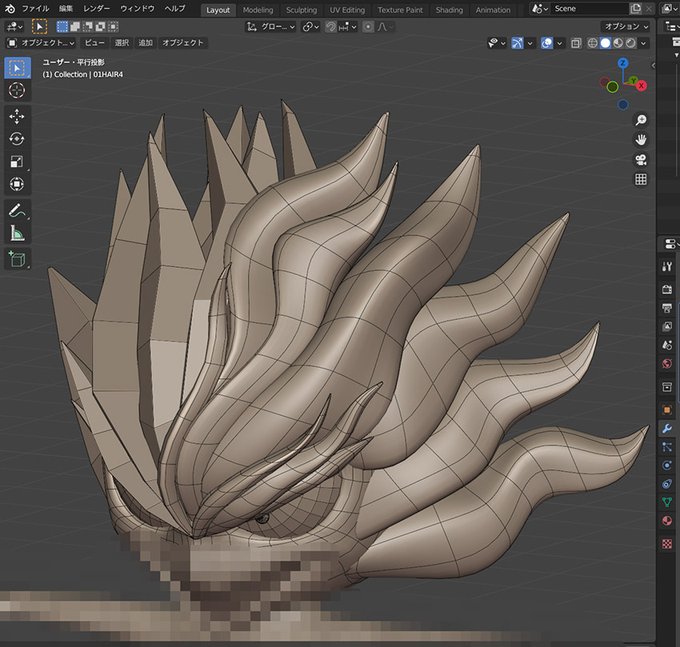Open the Object Data properties tab
The height and width of the screenshot is (647, 680).
click(667, 502)
